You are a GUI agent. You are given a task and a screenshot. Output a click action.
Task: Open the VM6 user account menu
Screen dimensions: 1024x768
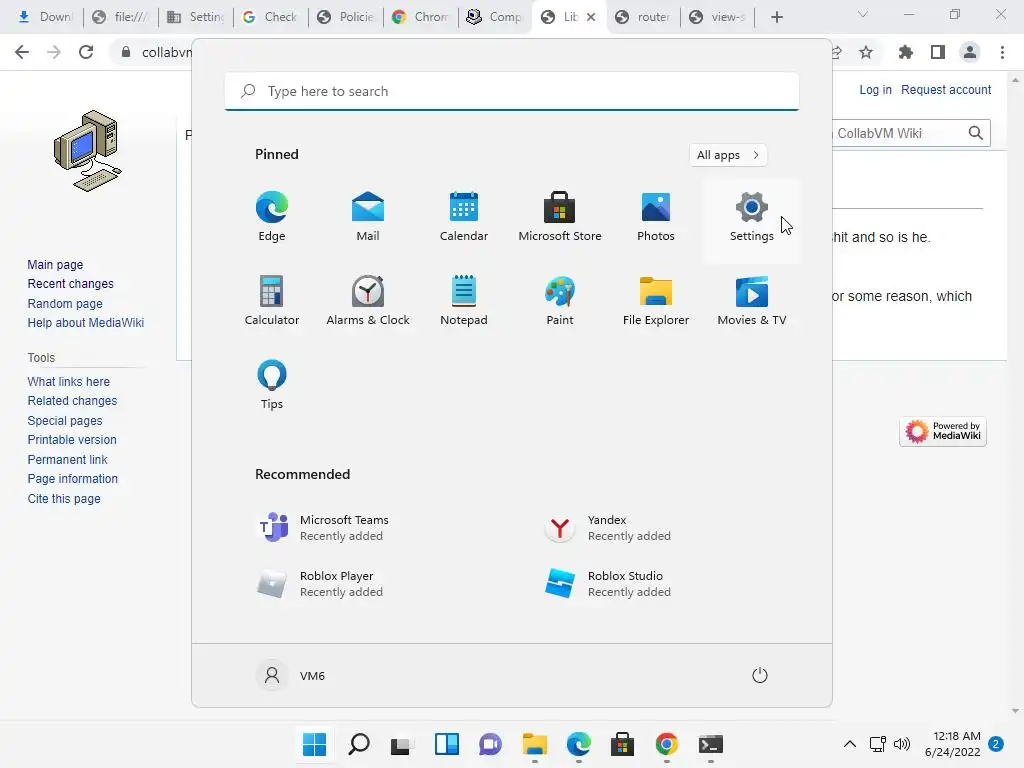[291, 675]
